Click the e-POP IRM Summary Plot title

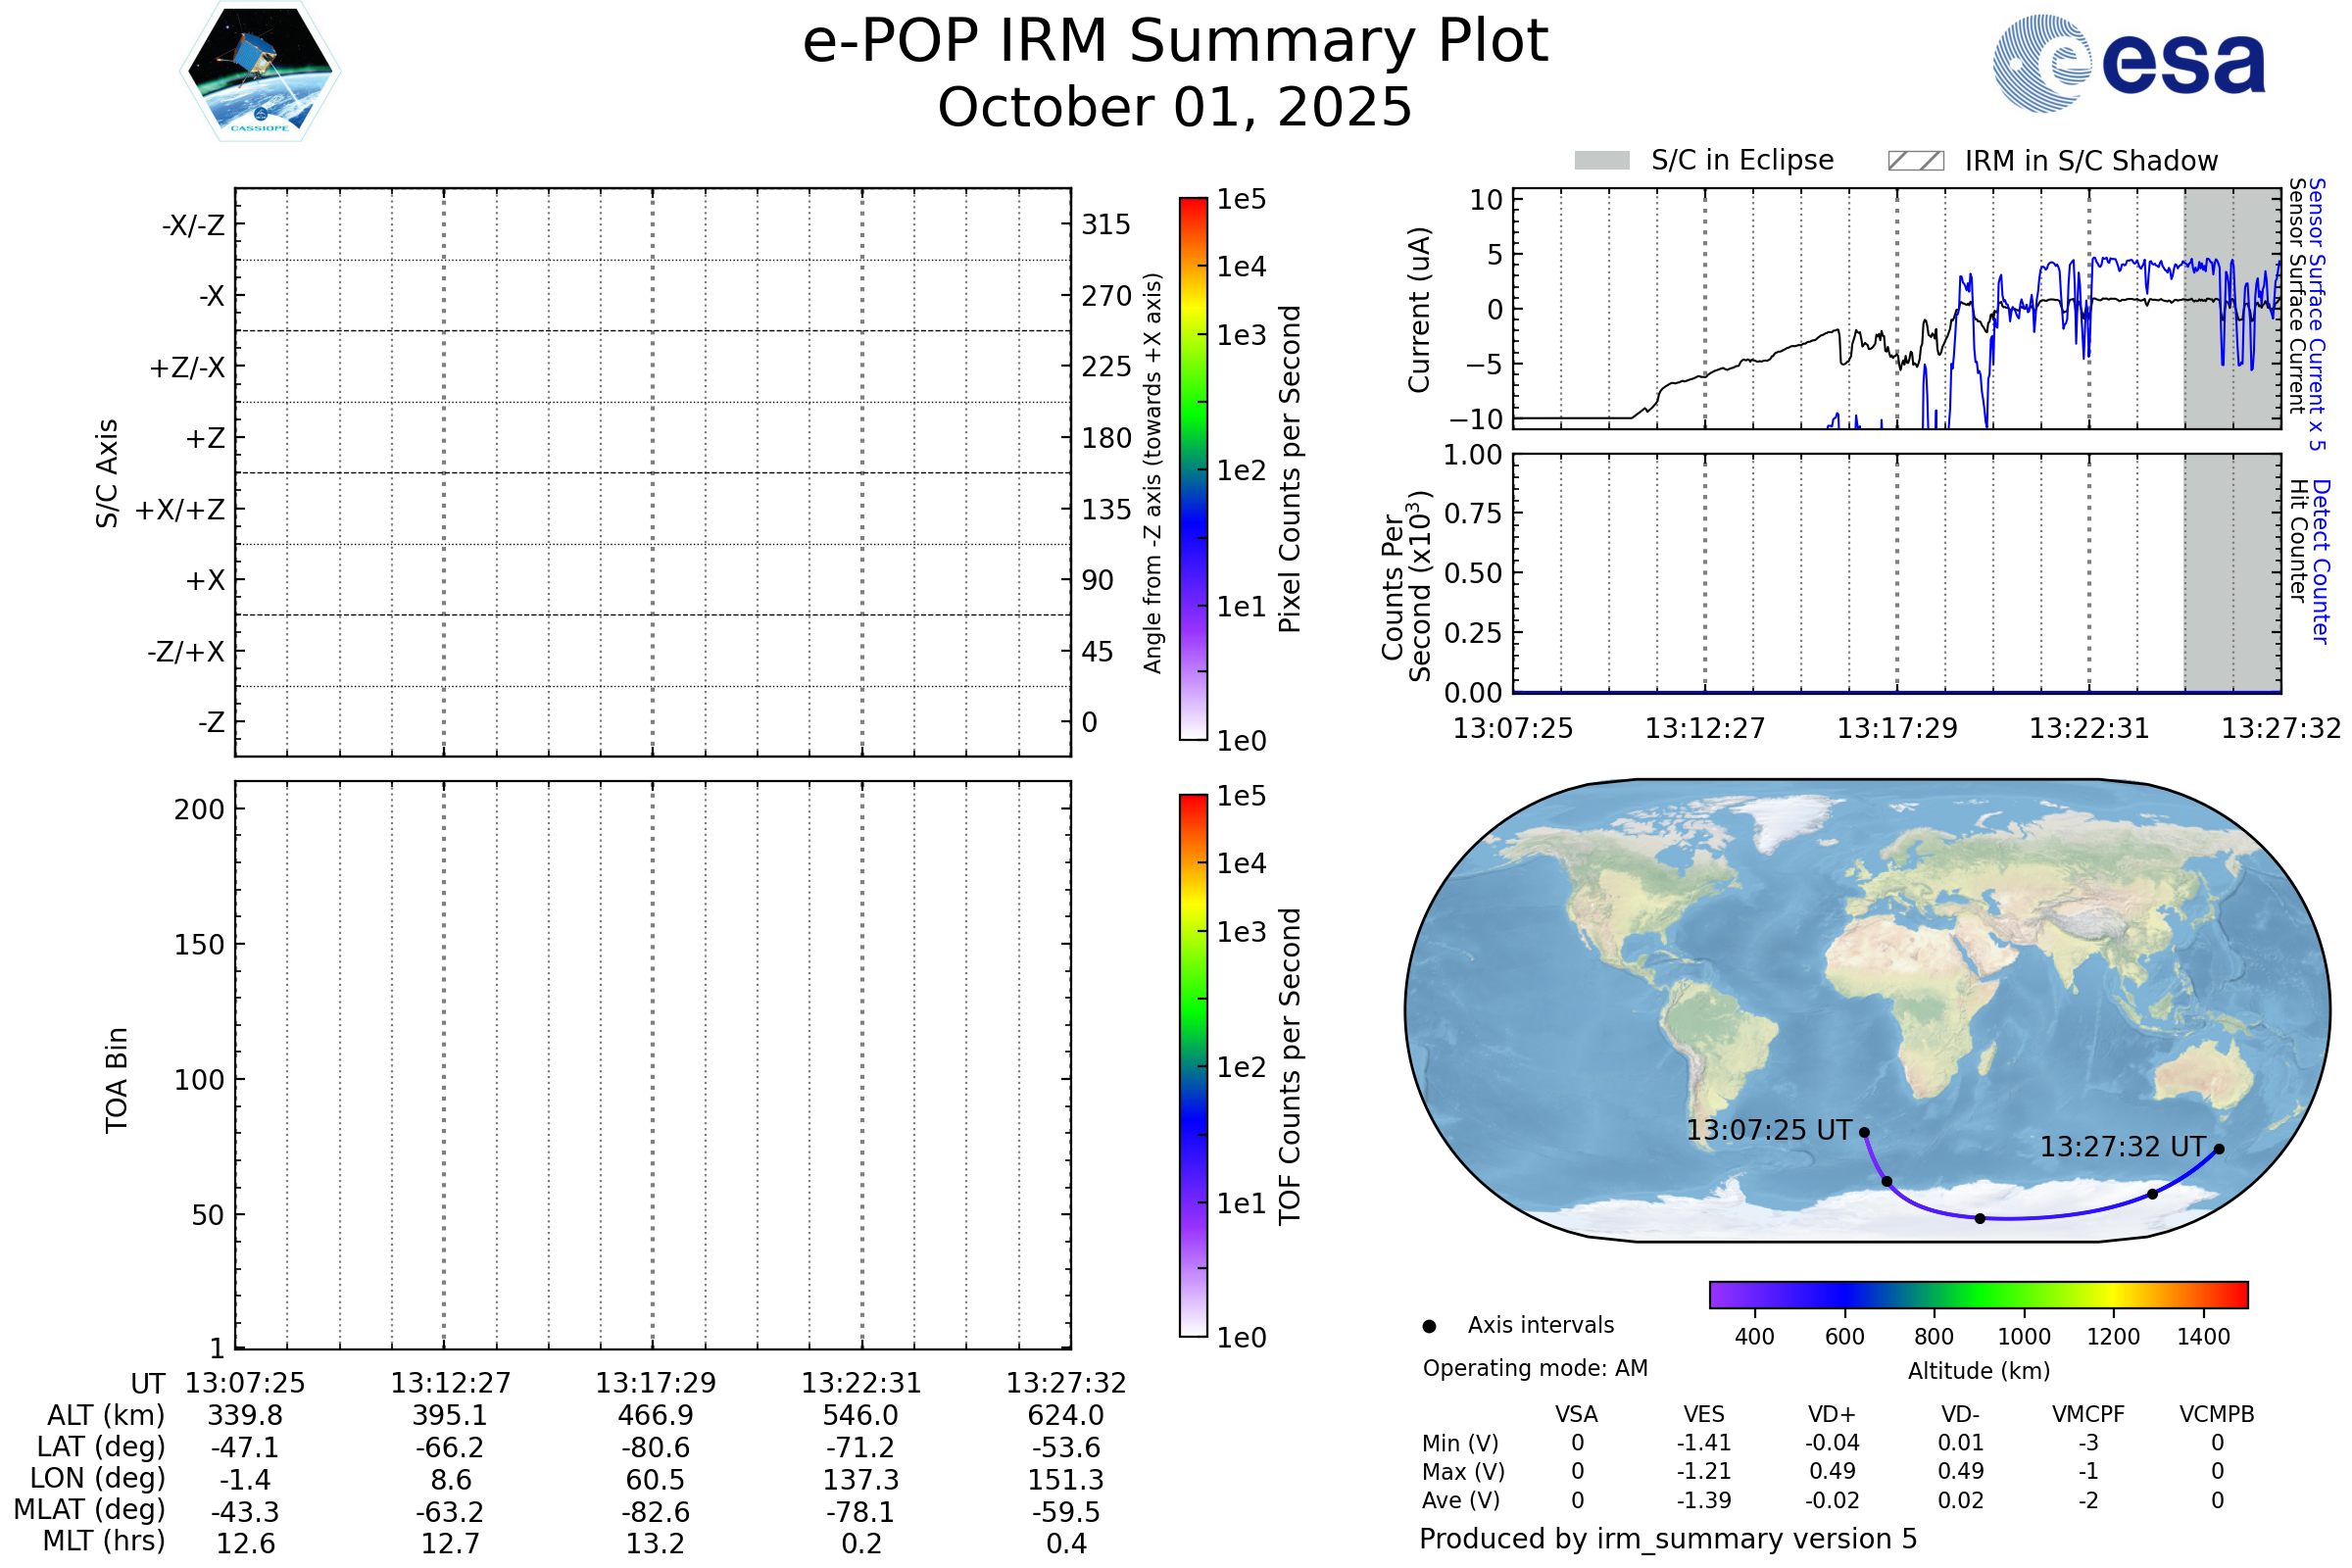click(x=1175, y=42)
